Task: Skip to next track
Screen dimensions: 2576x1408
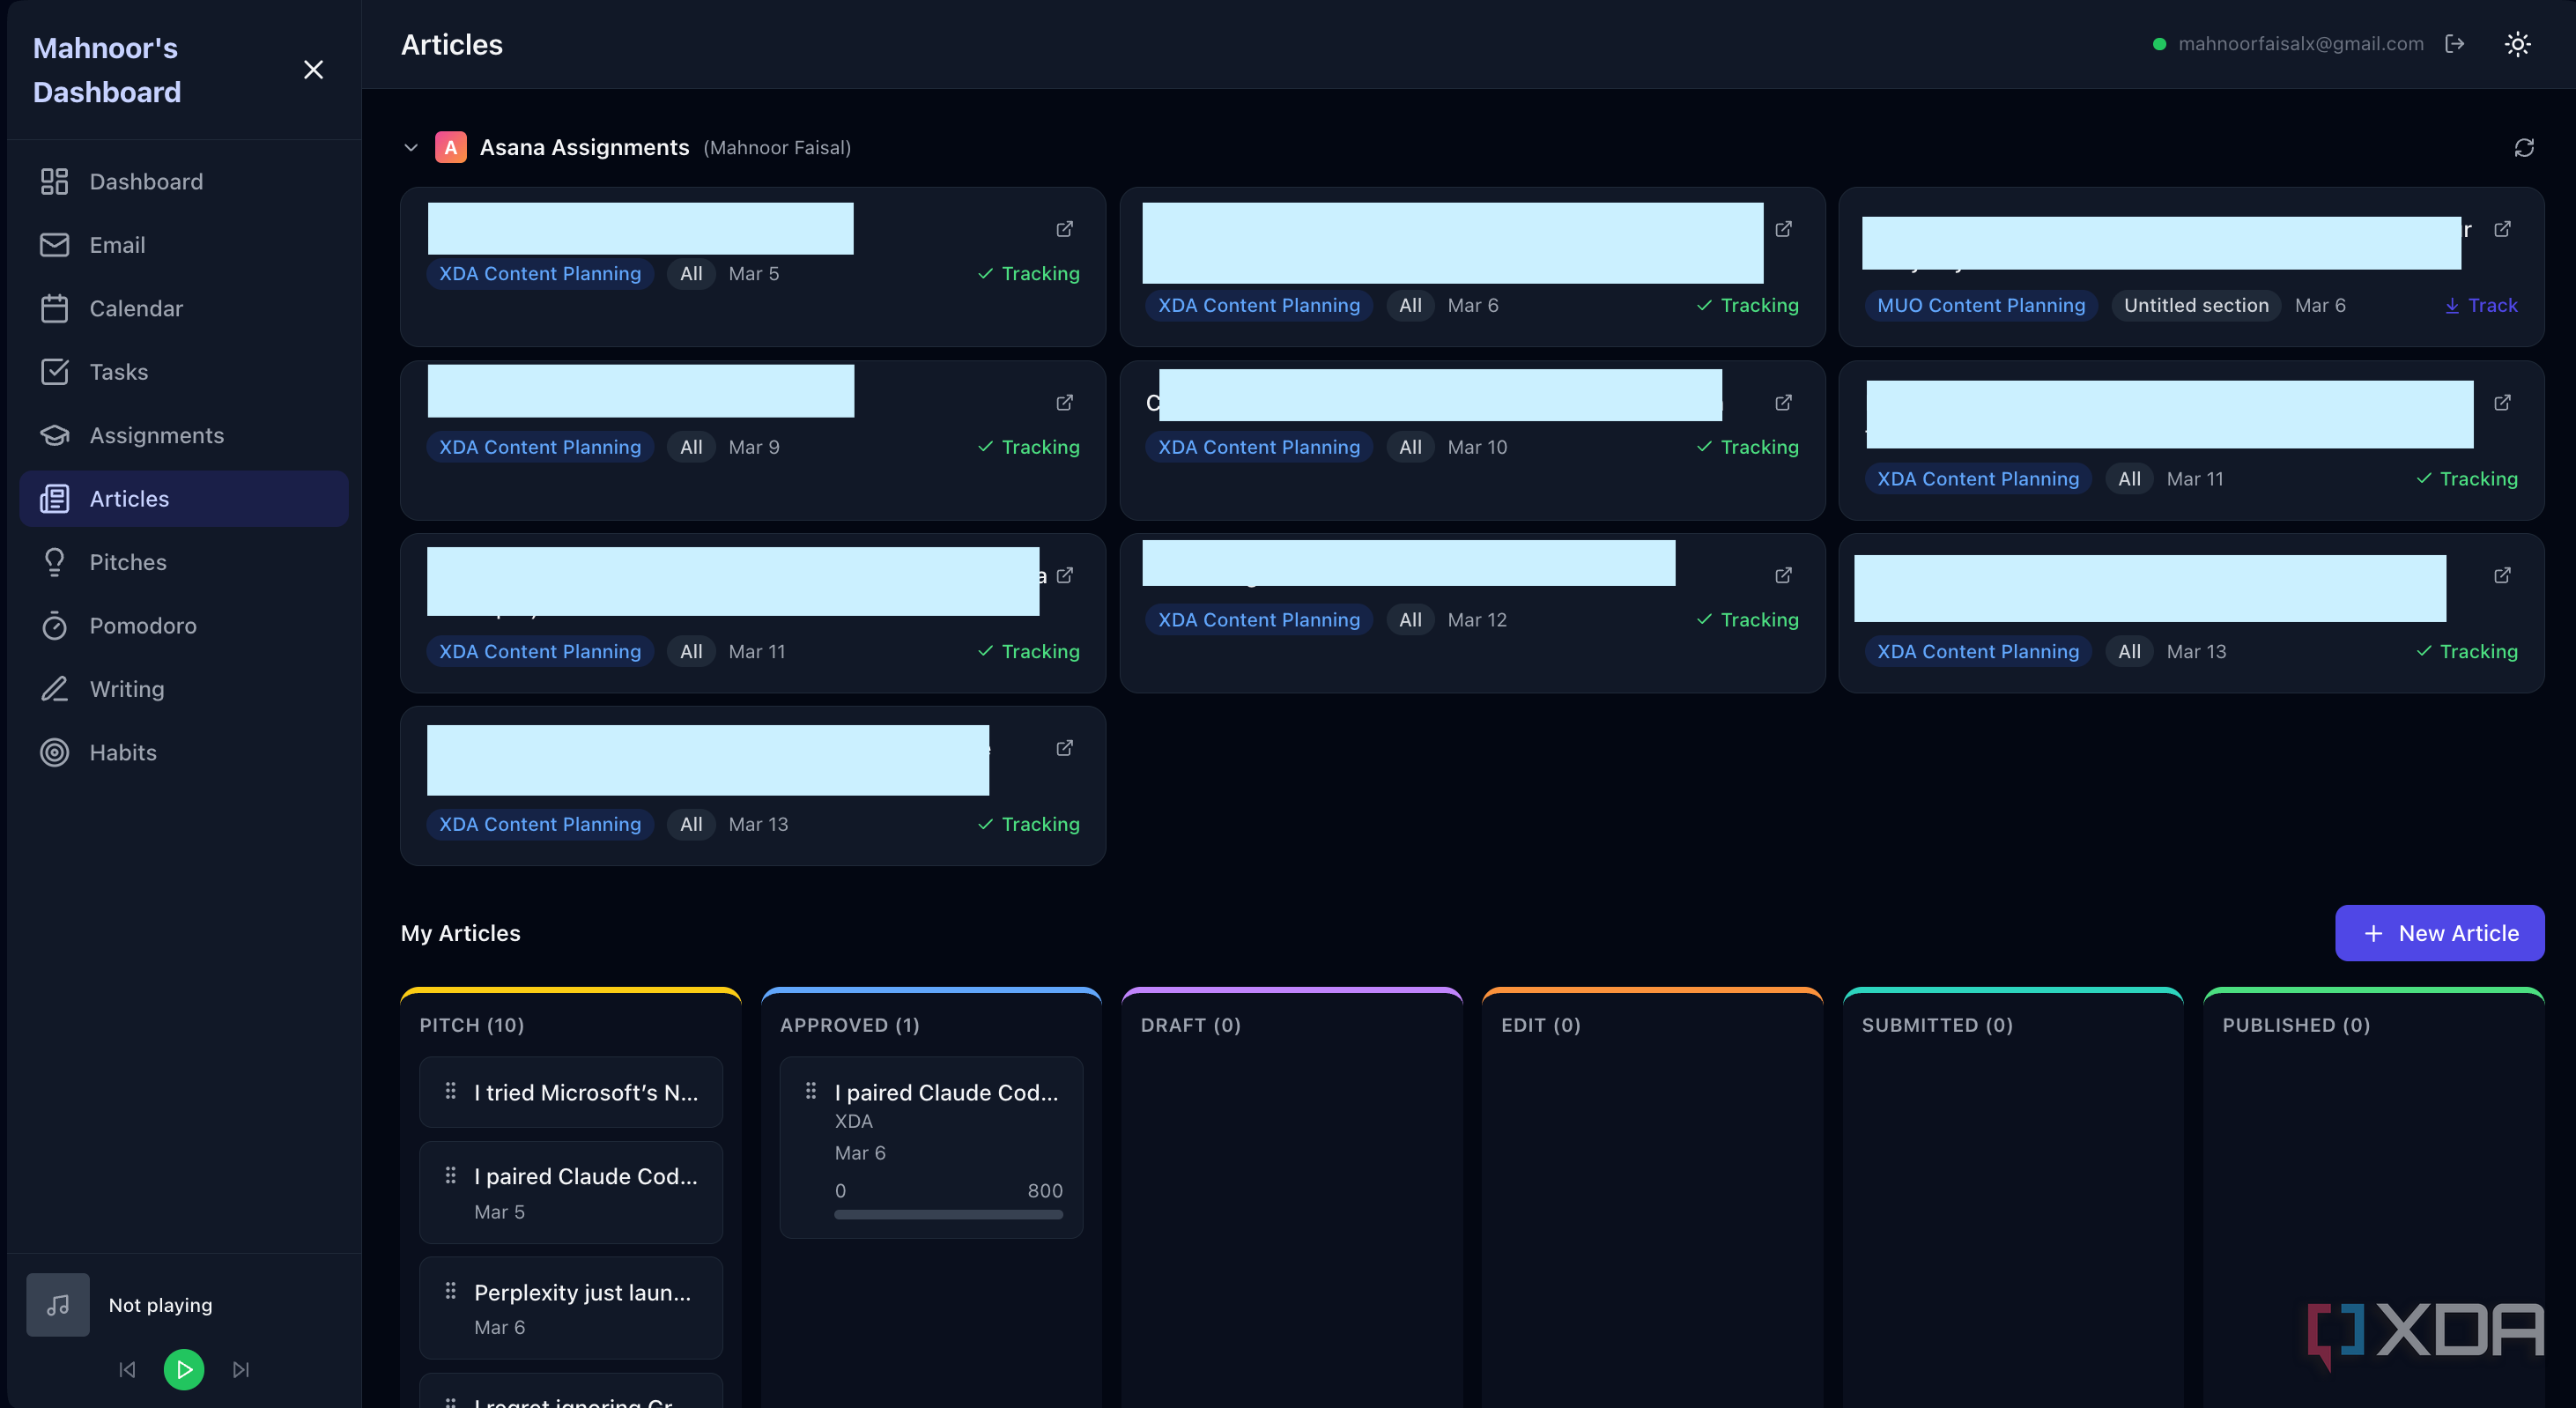Action: (241, 1369)
